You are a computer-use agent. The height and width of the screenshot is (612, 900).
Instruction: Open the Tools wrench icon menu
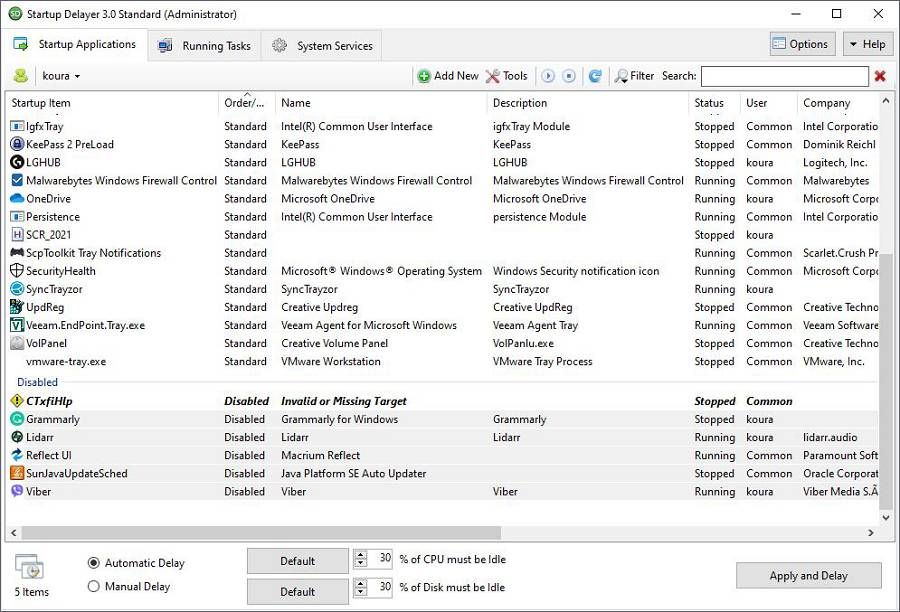click(x=492, y=75)
